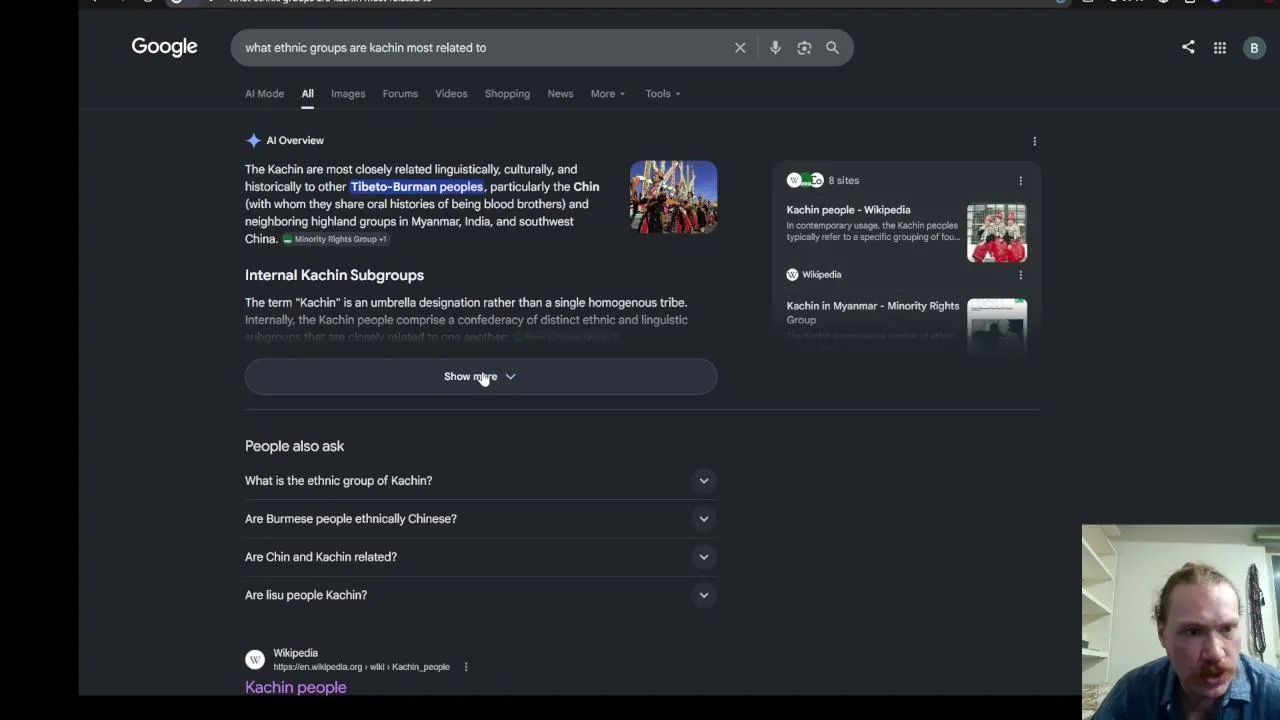The height and width of the screenshot is (720, 1280).
Task: Open the More dropdown in search tabs
Action: click(607, 94)
